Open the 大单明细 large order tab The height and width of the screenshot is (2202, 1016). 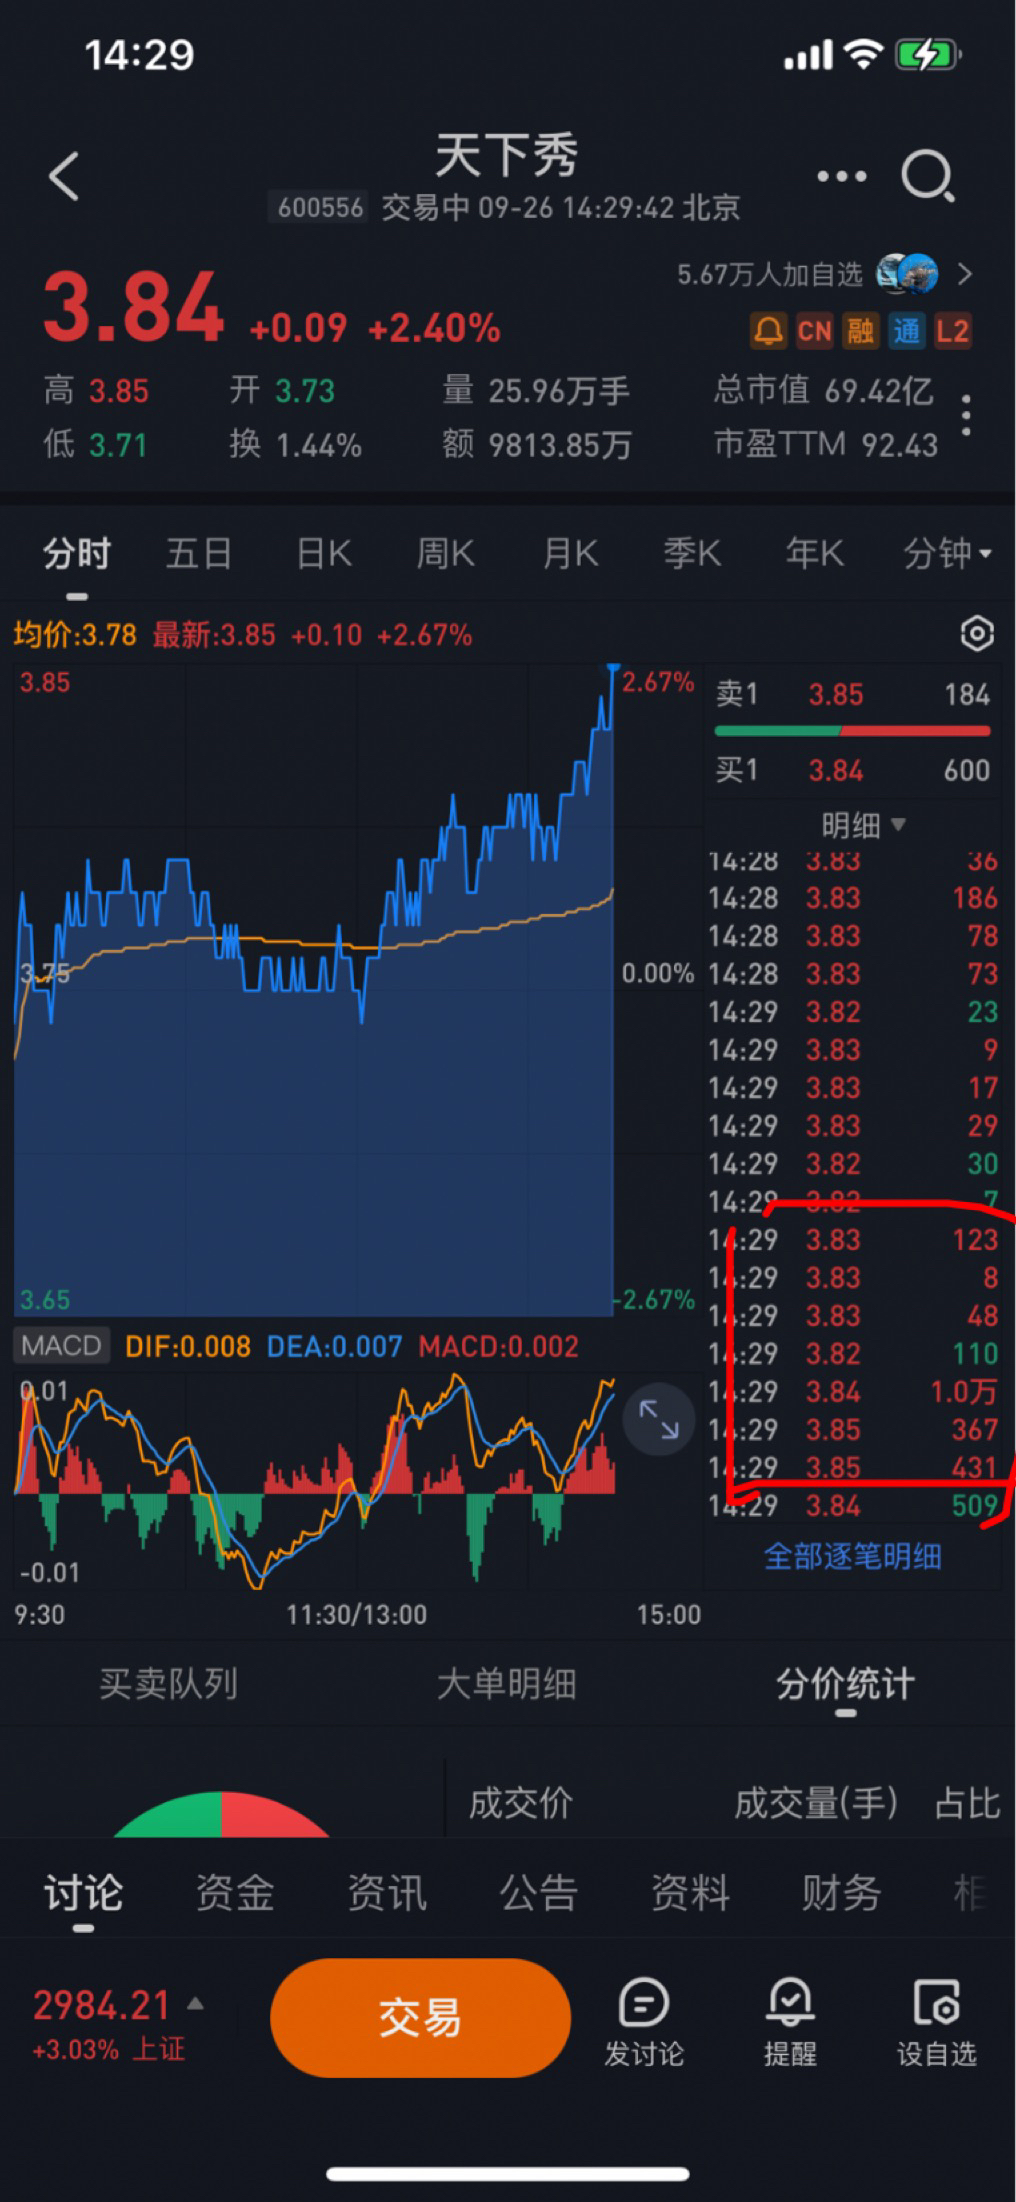[x=507, y=1684]
